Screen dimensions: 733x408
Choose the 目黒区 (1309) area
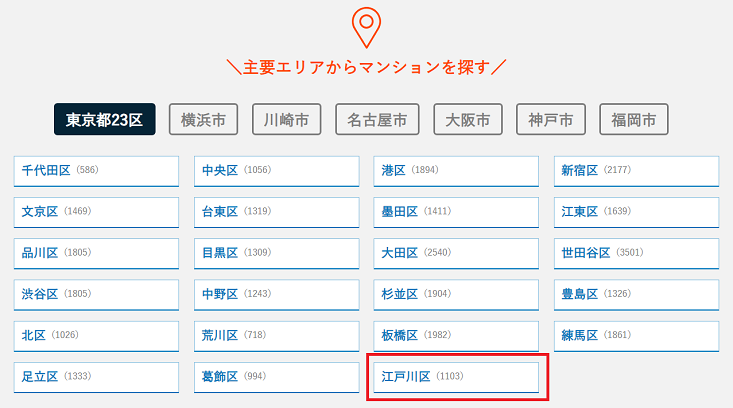coord(277,254)
